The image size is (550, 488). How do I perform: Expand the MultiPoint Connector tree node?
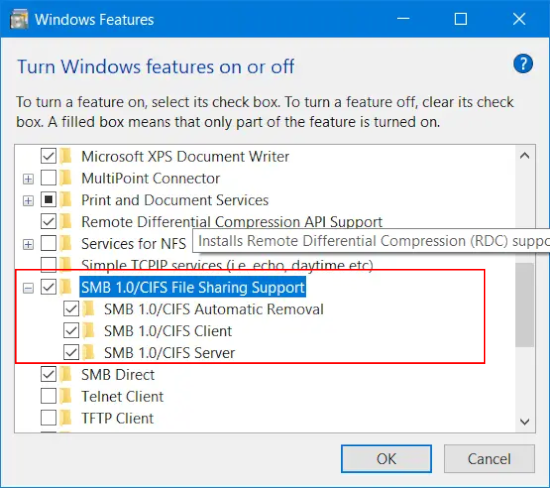(28, 179)
